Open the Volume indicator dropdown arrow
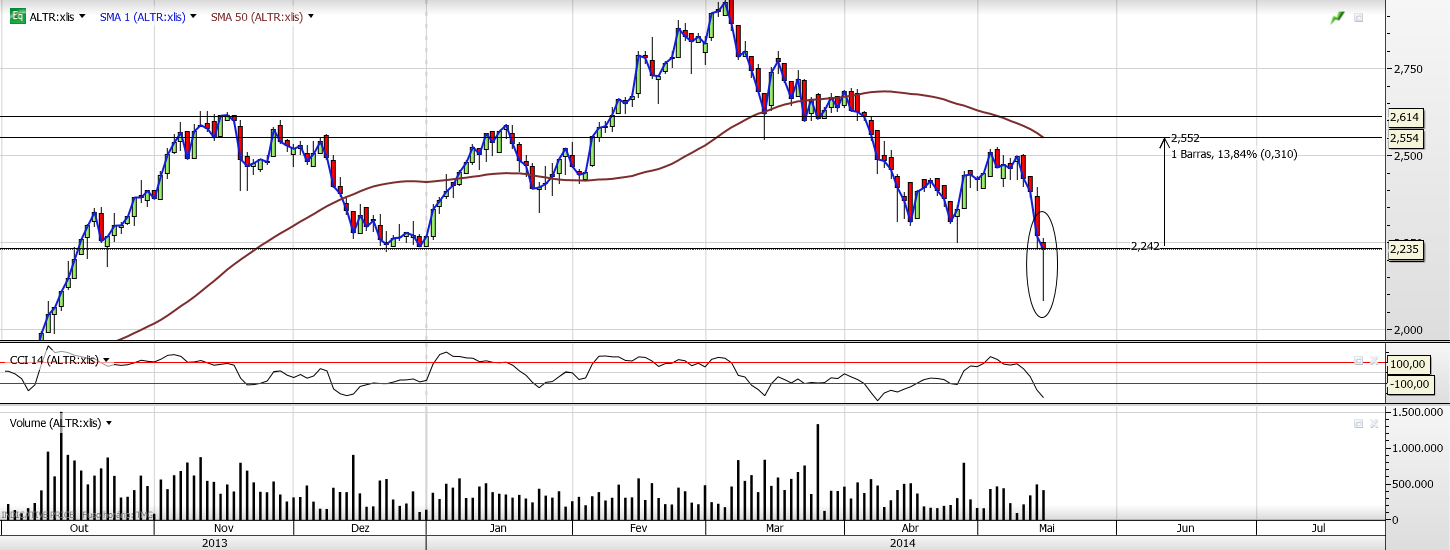Viewport: 1450px width, 550px height. [108, 423]
